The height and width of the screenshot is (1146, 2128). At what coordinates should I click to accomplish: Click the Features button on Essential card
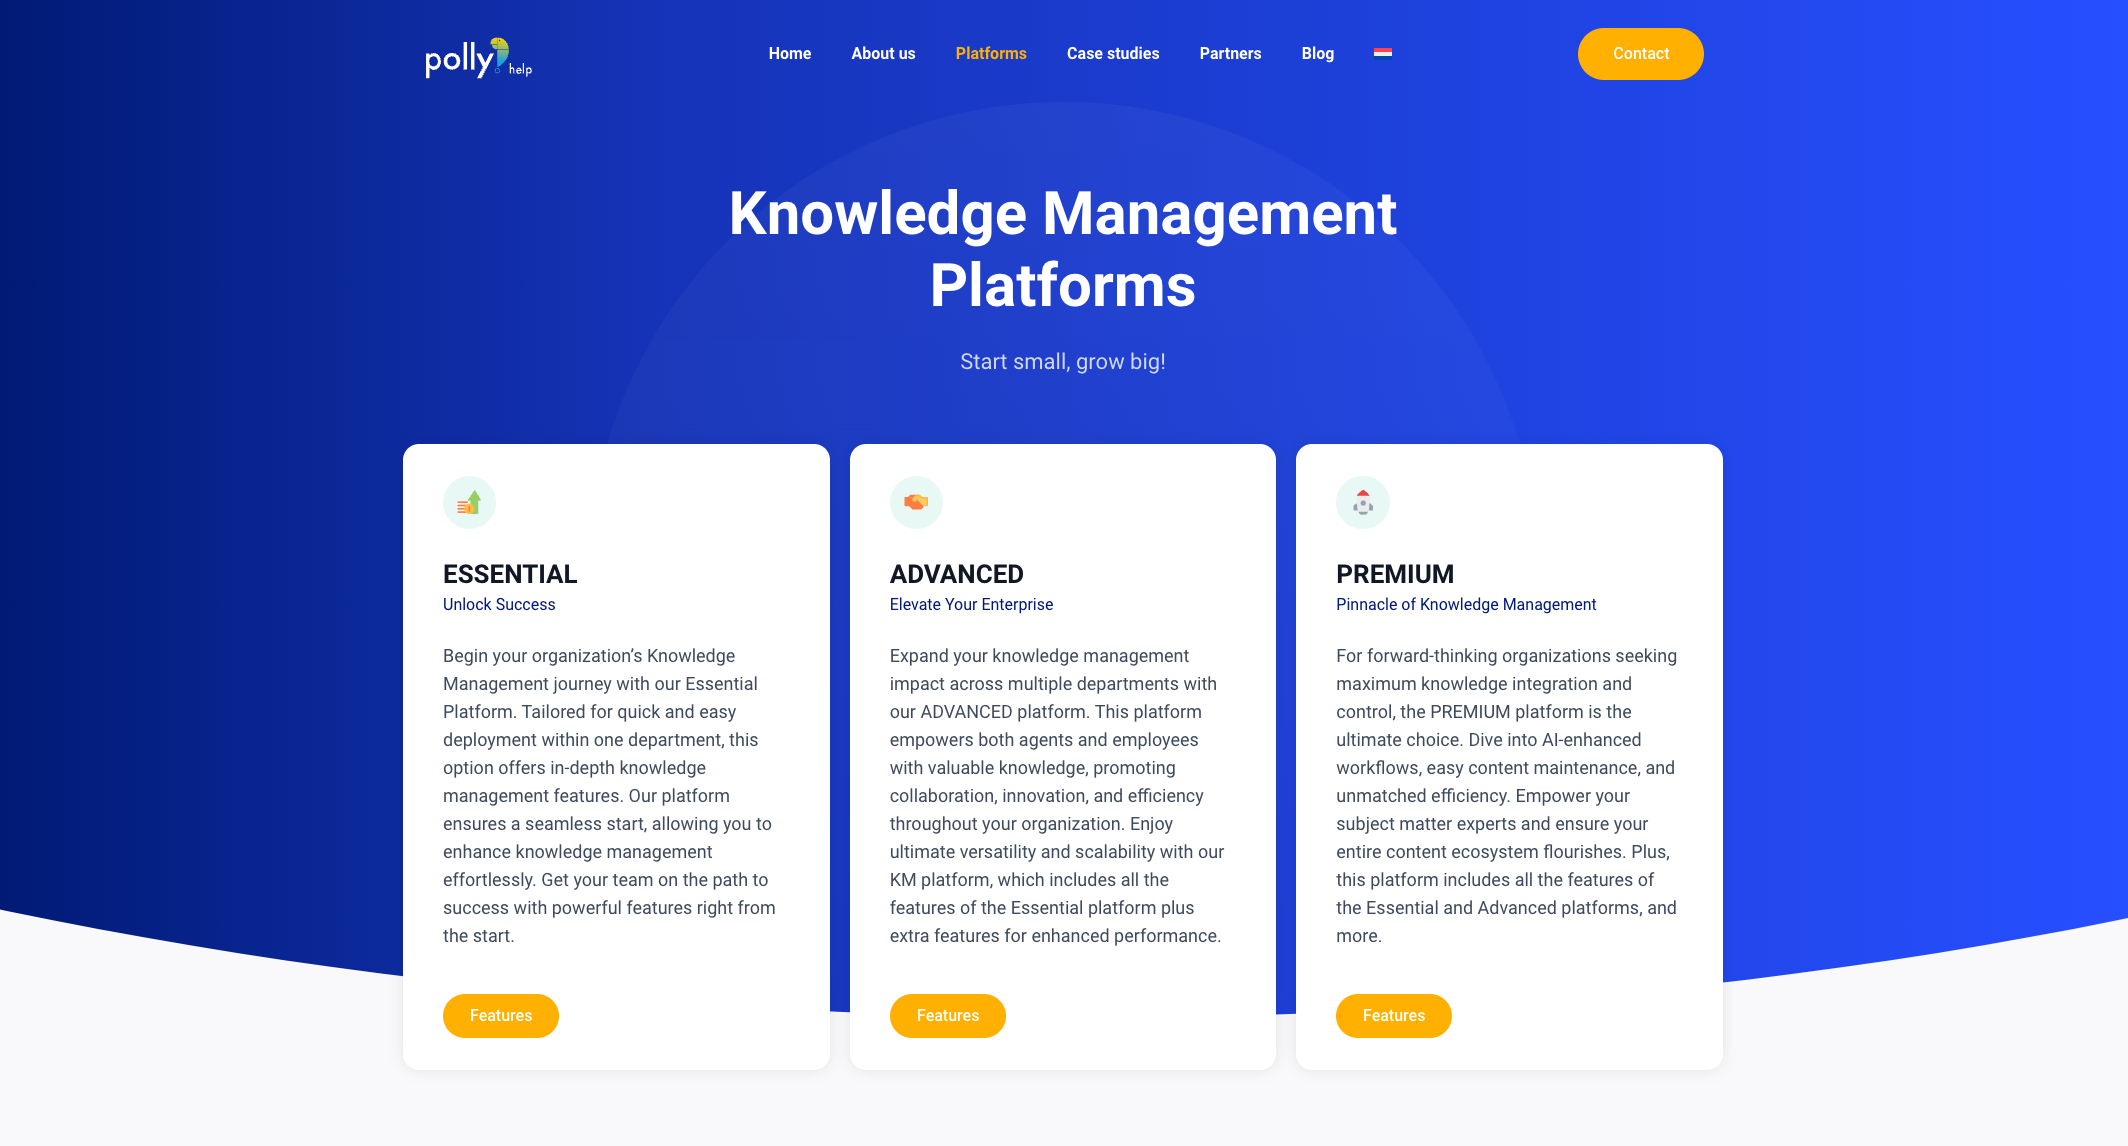pyautogui.click(x=501, y=1015)
